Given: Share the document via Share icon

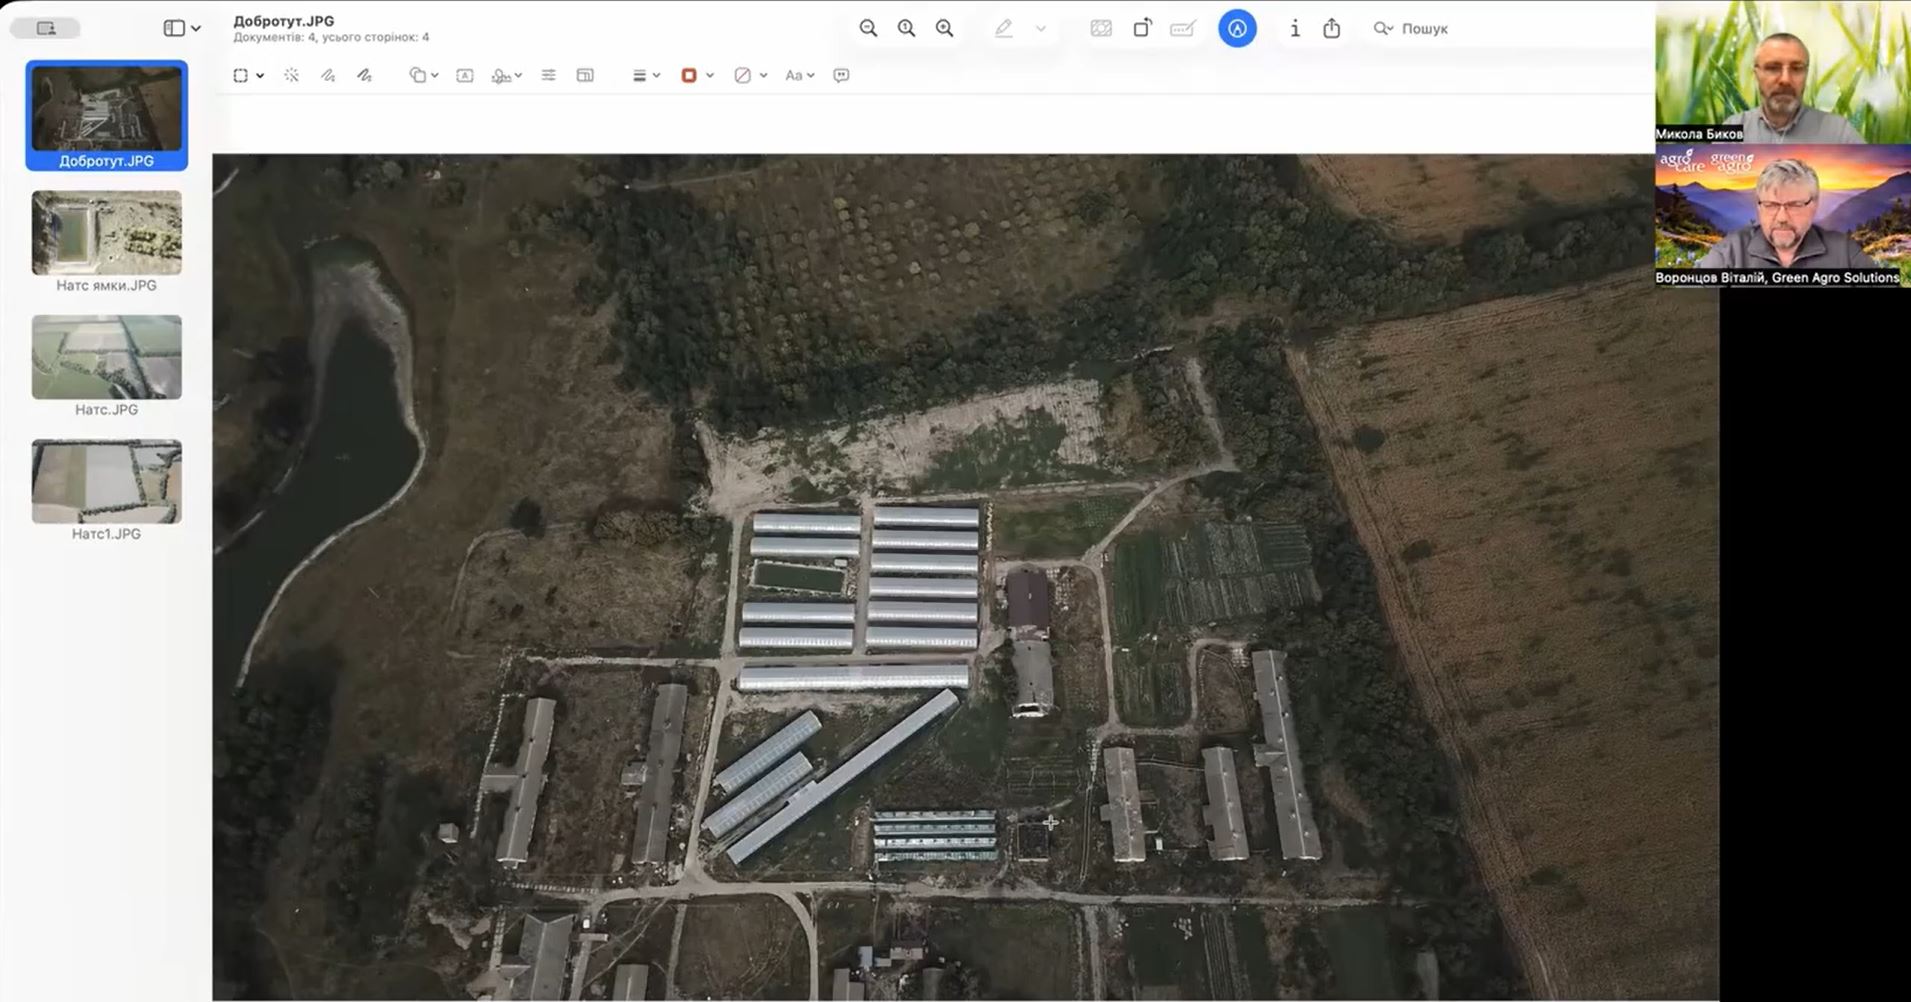Looking at the screenshot, I should (1331, 29).
